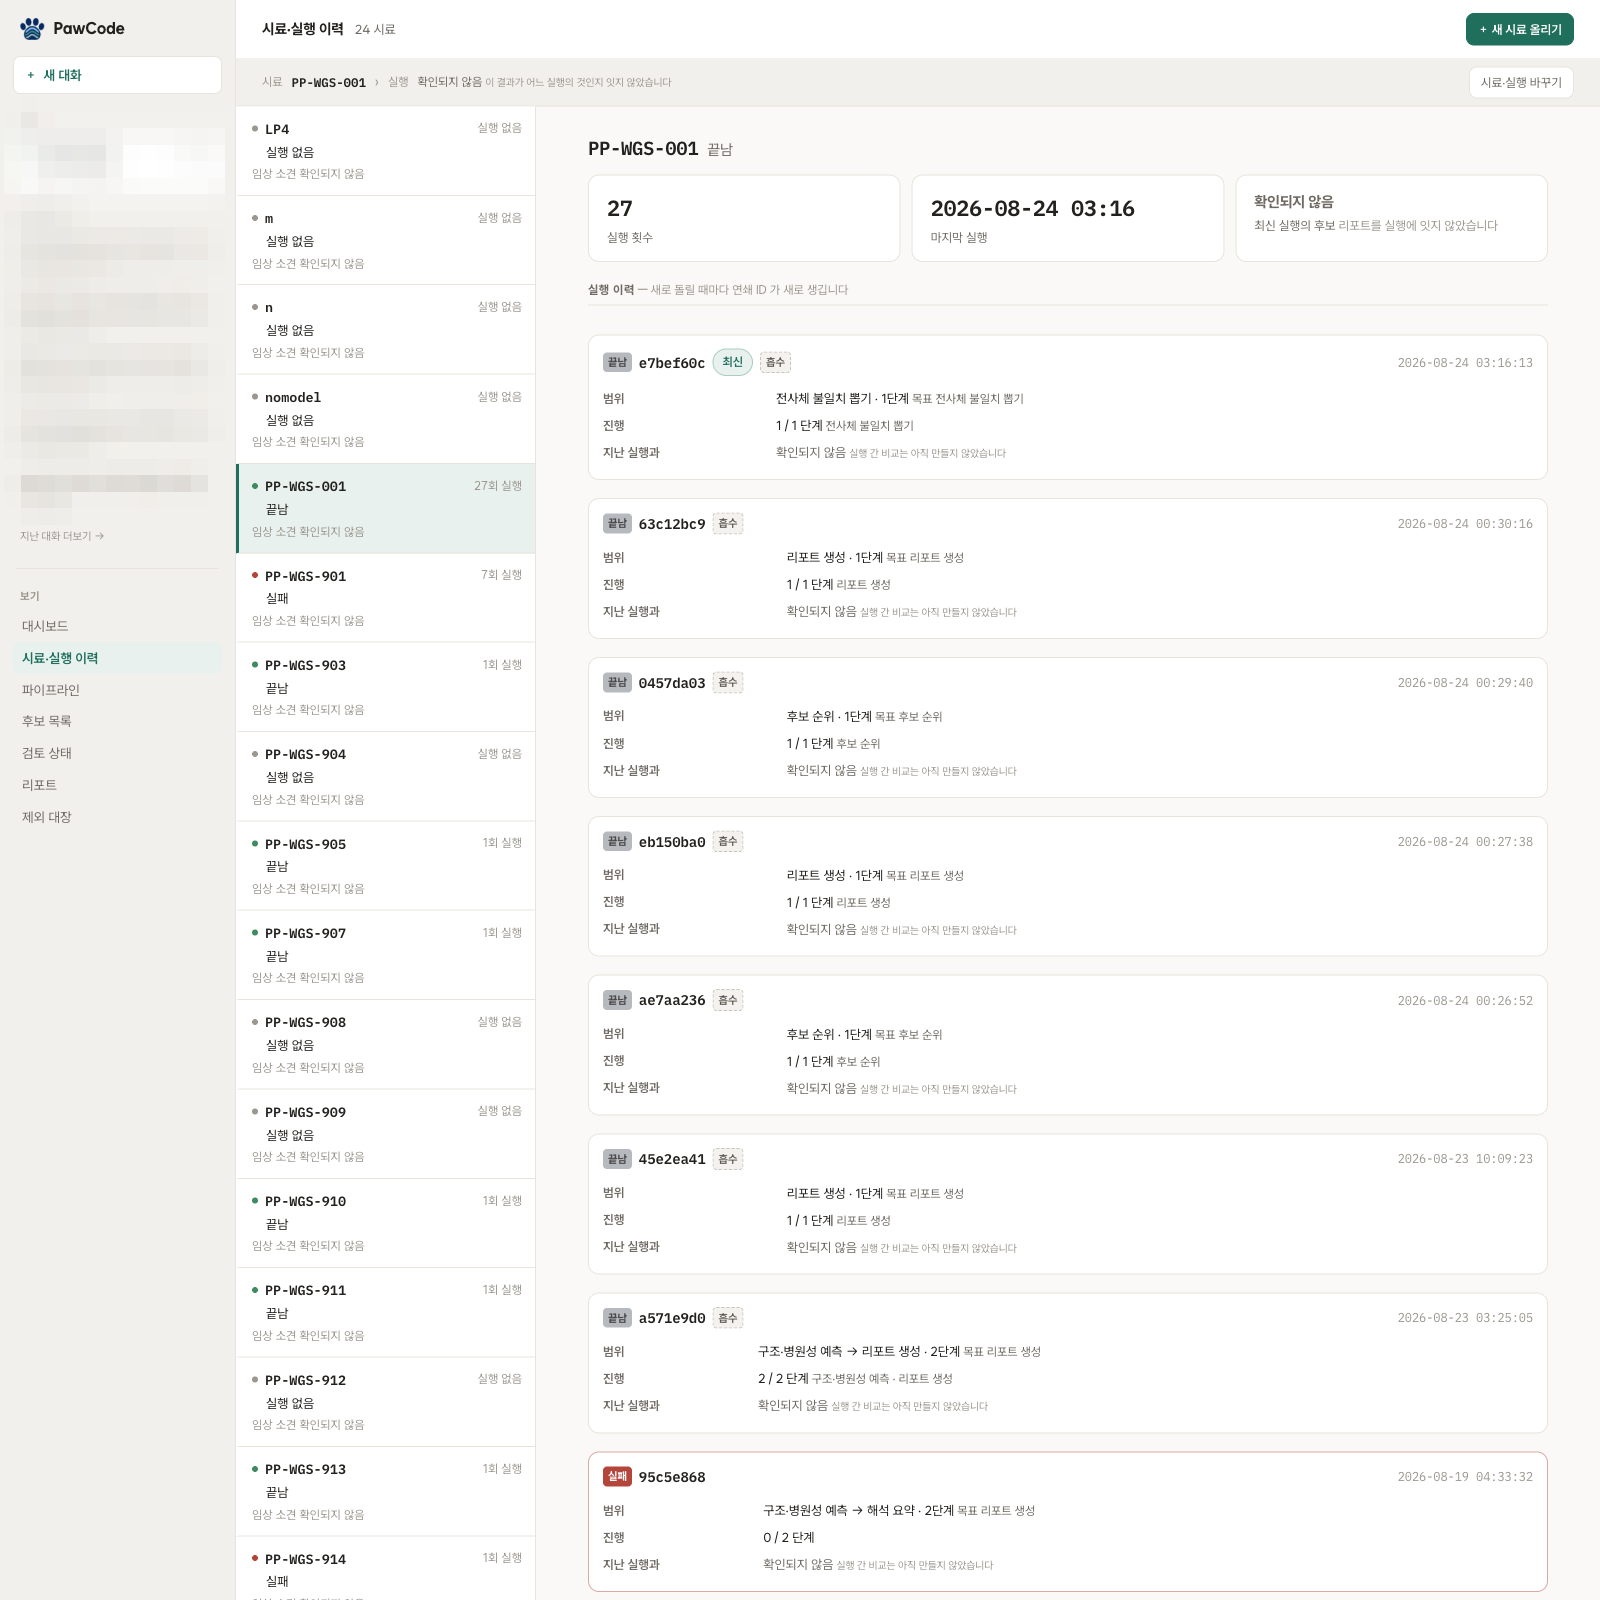Select sample PP-WGS-908 row
The height and width of the screenshot is (1600, 1600).
click(386, 1044)
